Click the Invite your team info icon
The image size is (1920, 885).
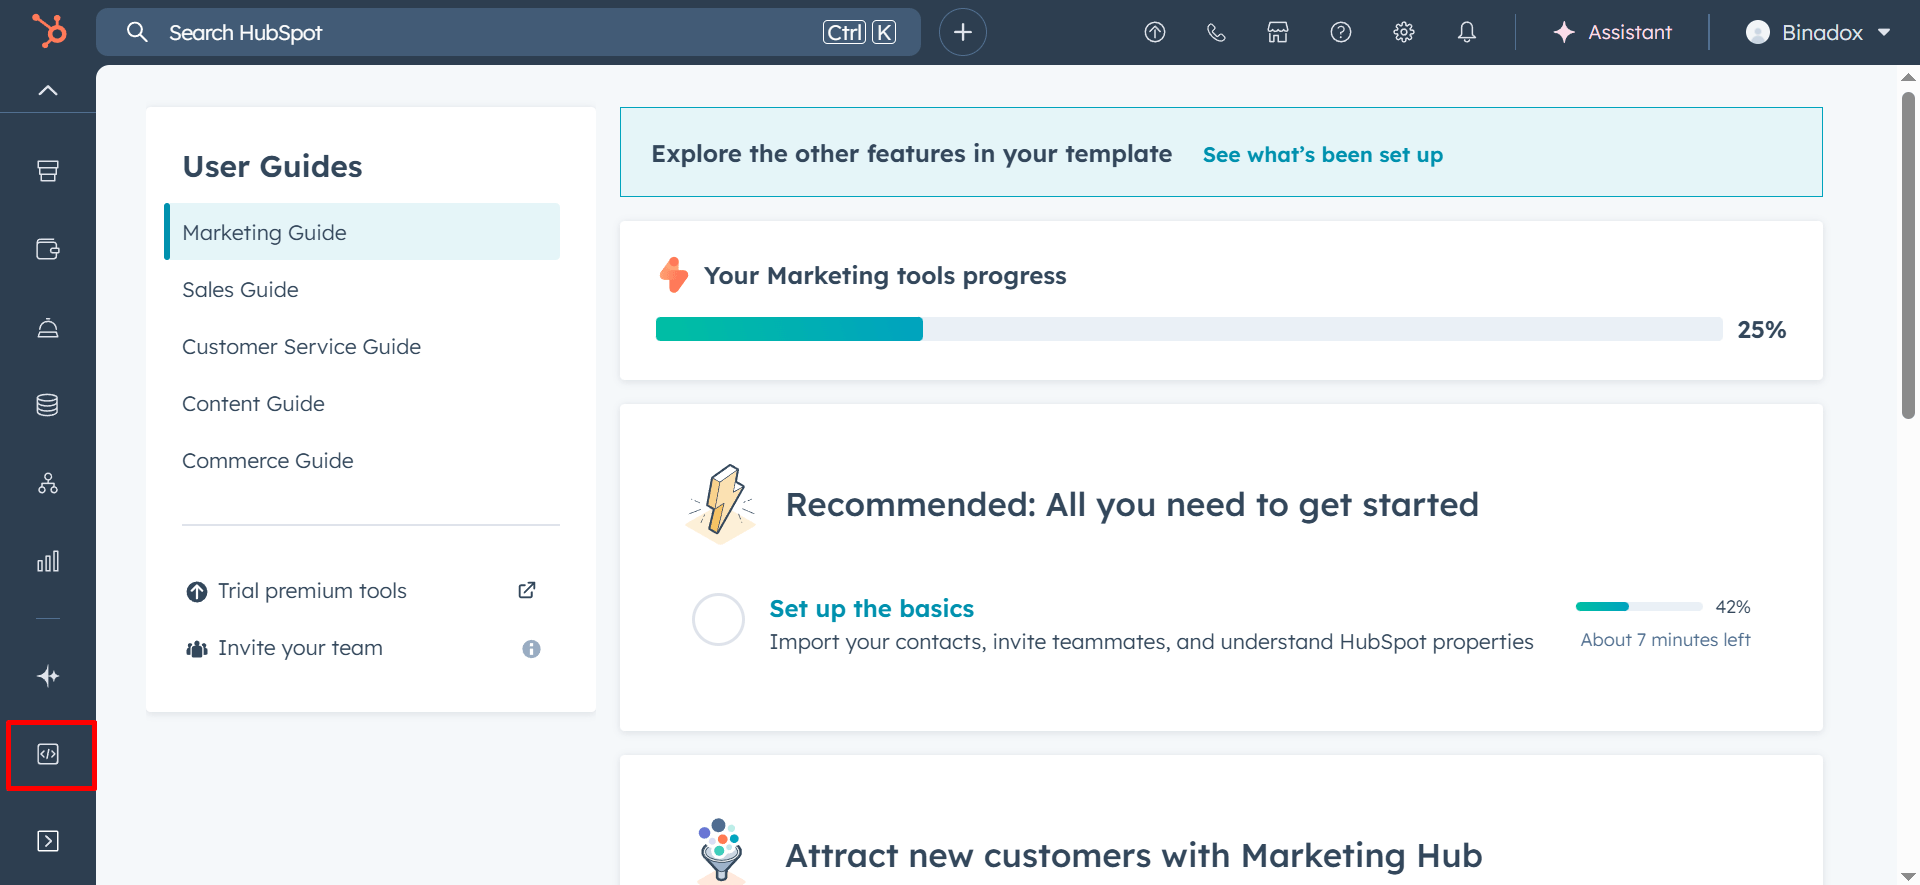coord(531,649)
